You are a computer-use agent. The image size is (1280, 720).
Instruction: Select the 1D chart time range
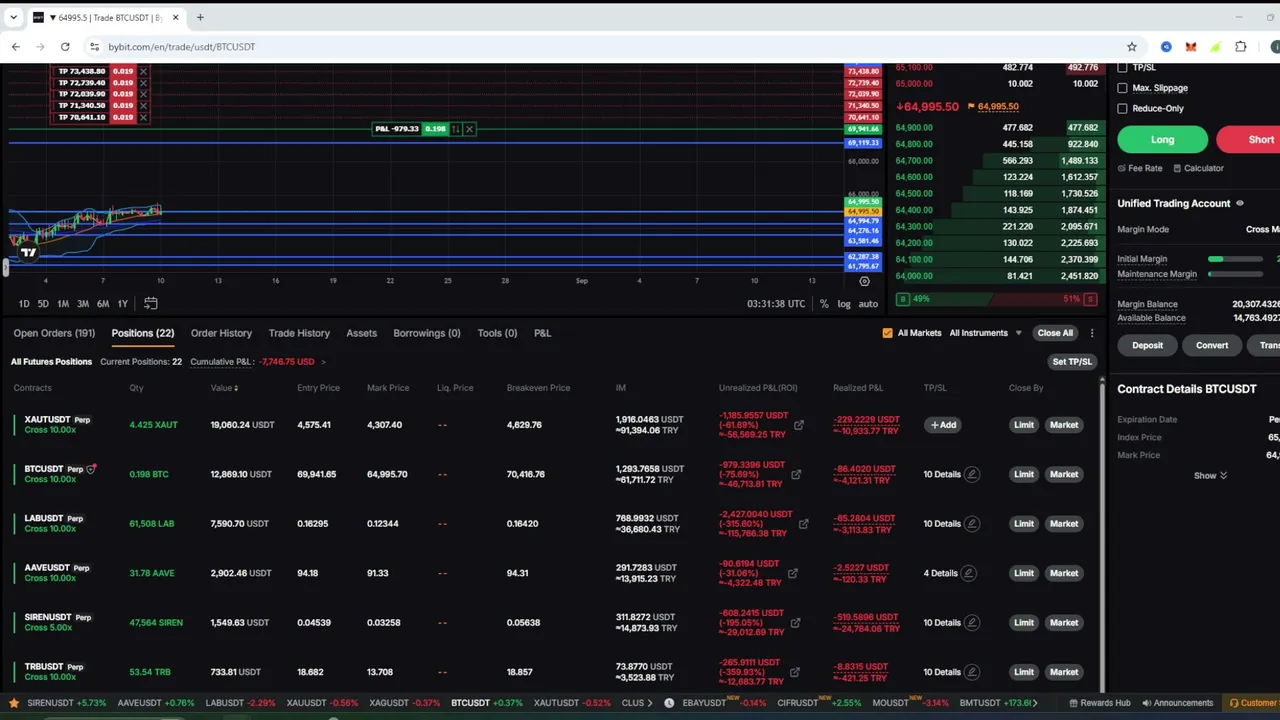pyautogui.click(x=24, y=304)
